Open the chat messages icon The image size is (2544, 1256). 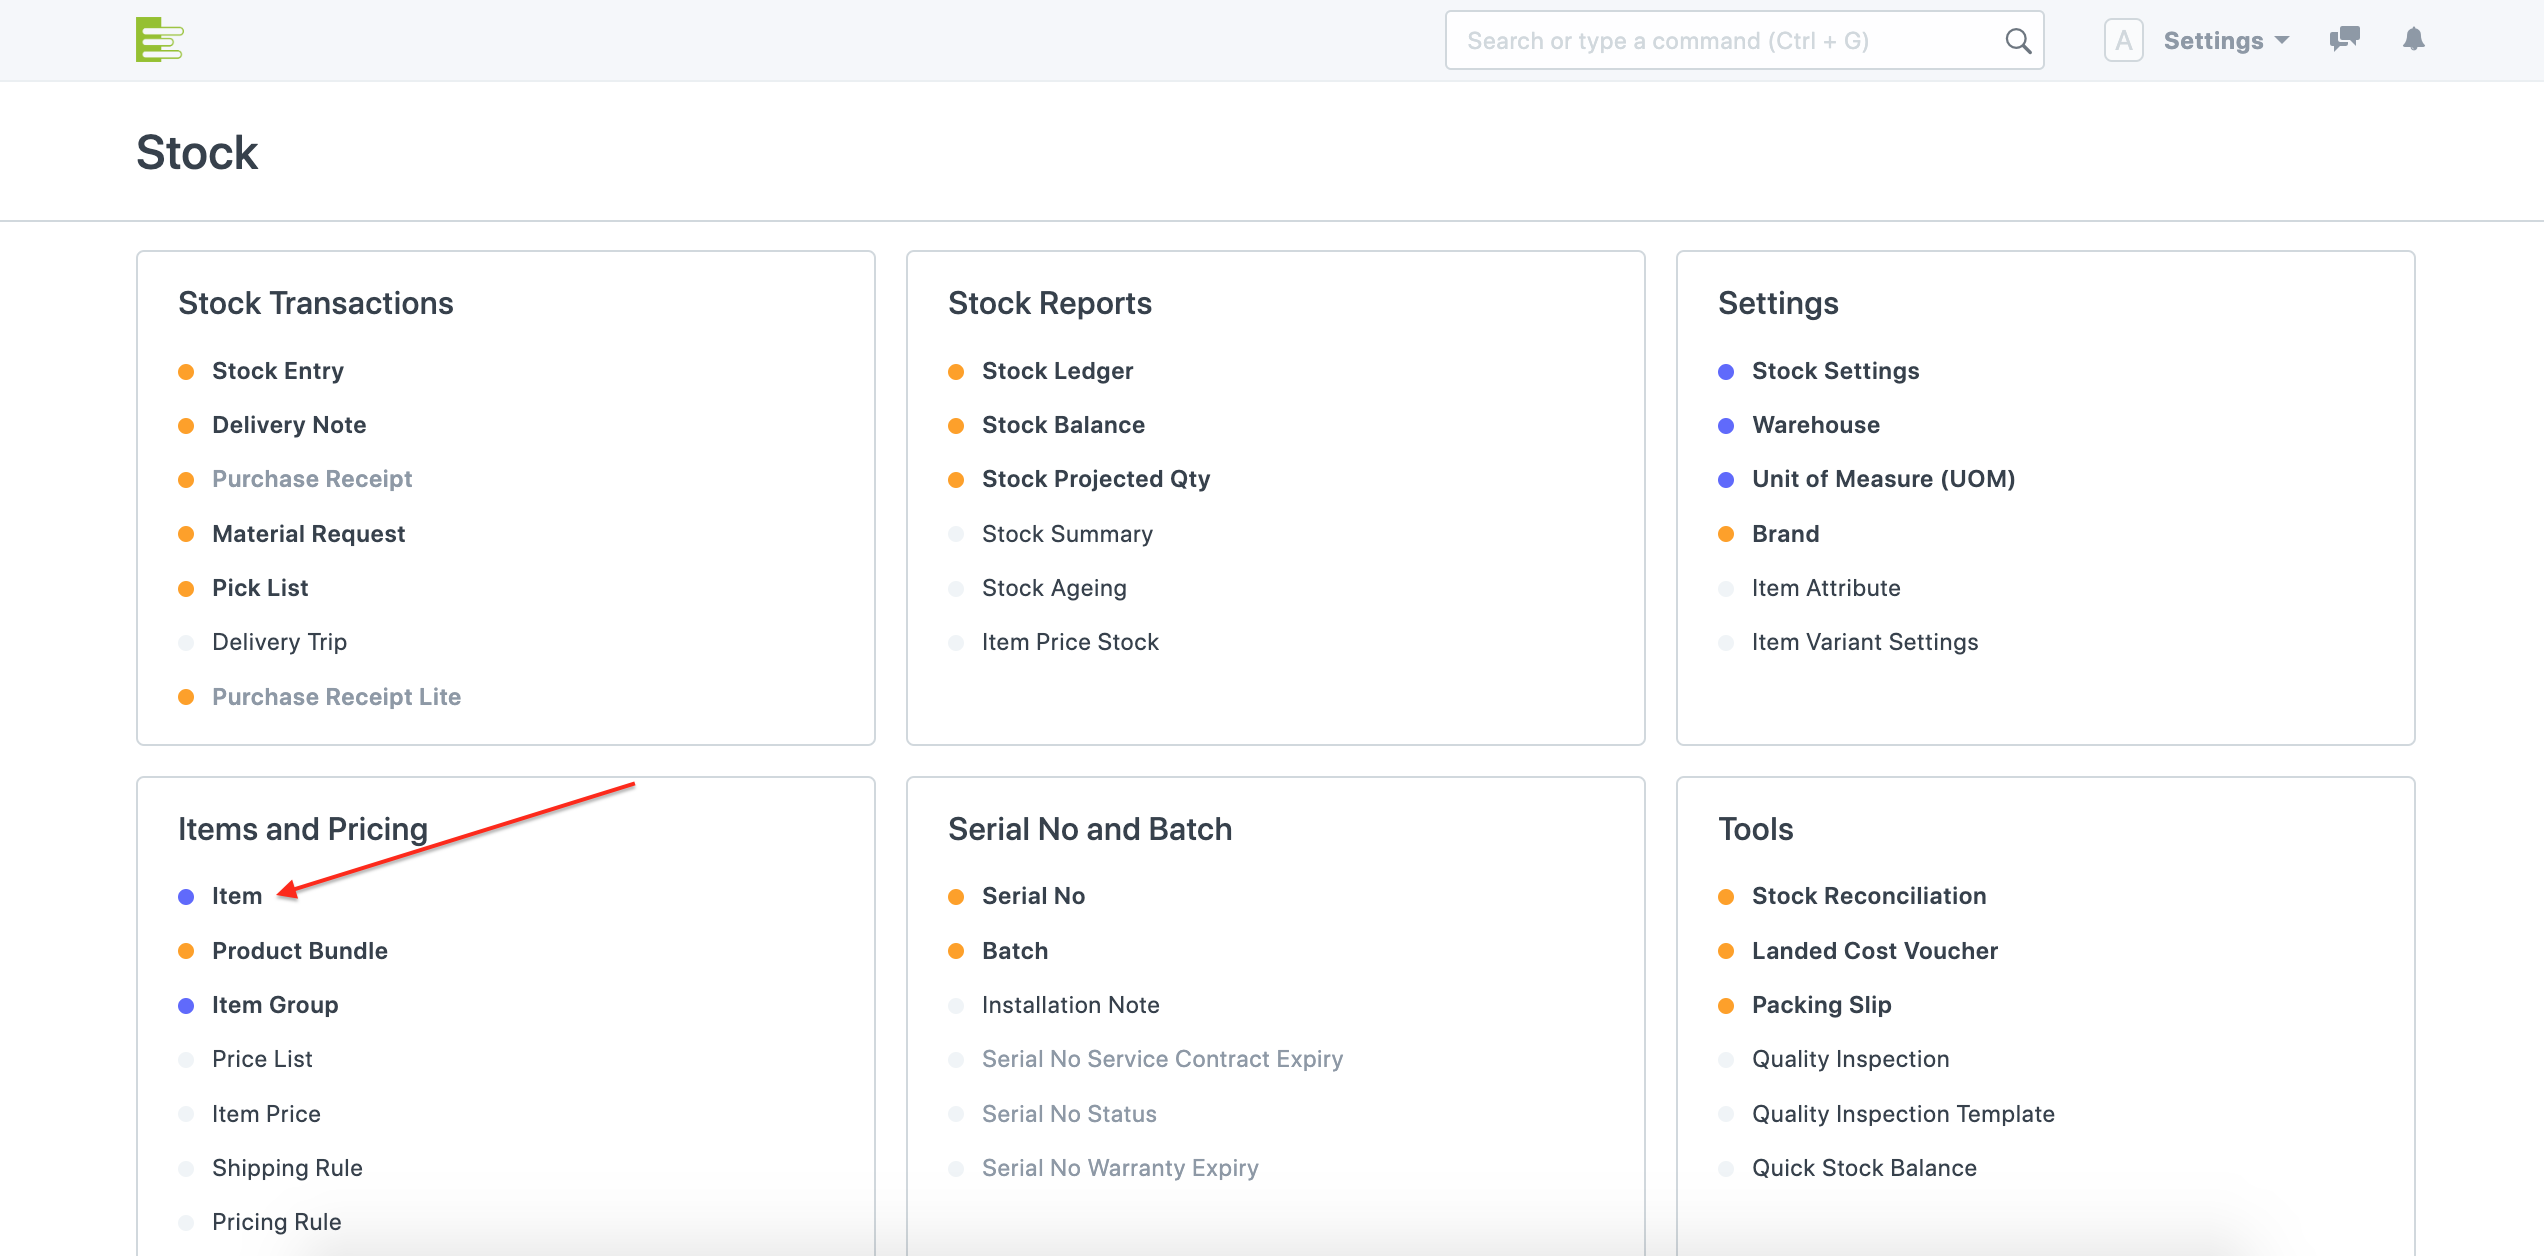click(2344, 40)
